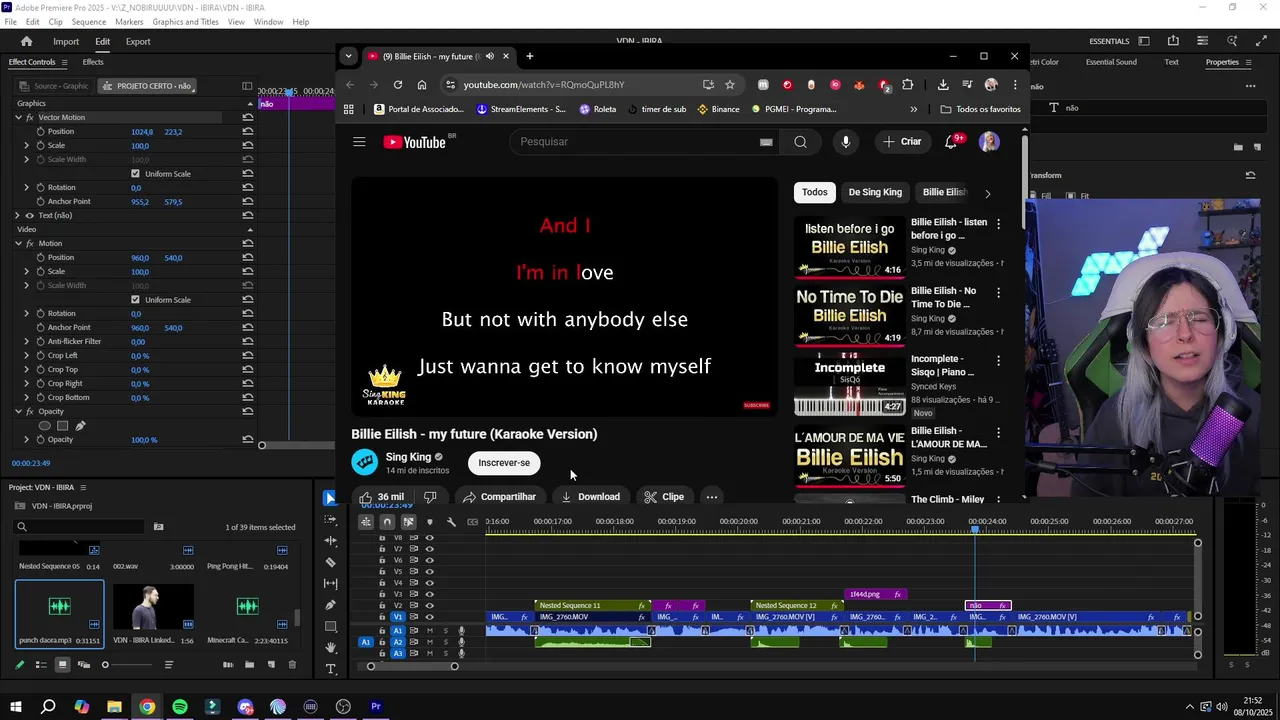Click the Download button below the video
The width and height of the screenshot is (1280, 720).
pos(590,497)
